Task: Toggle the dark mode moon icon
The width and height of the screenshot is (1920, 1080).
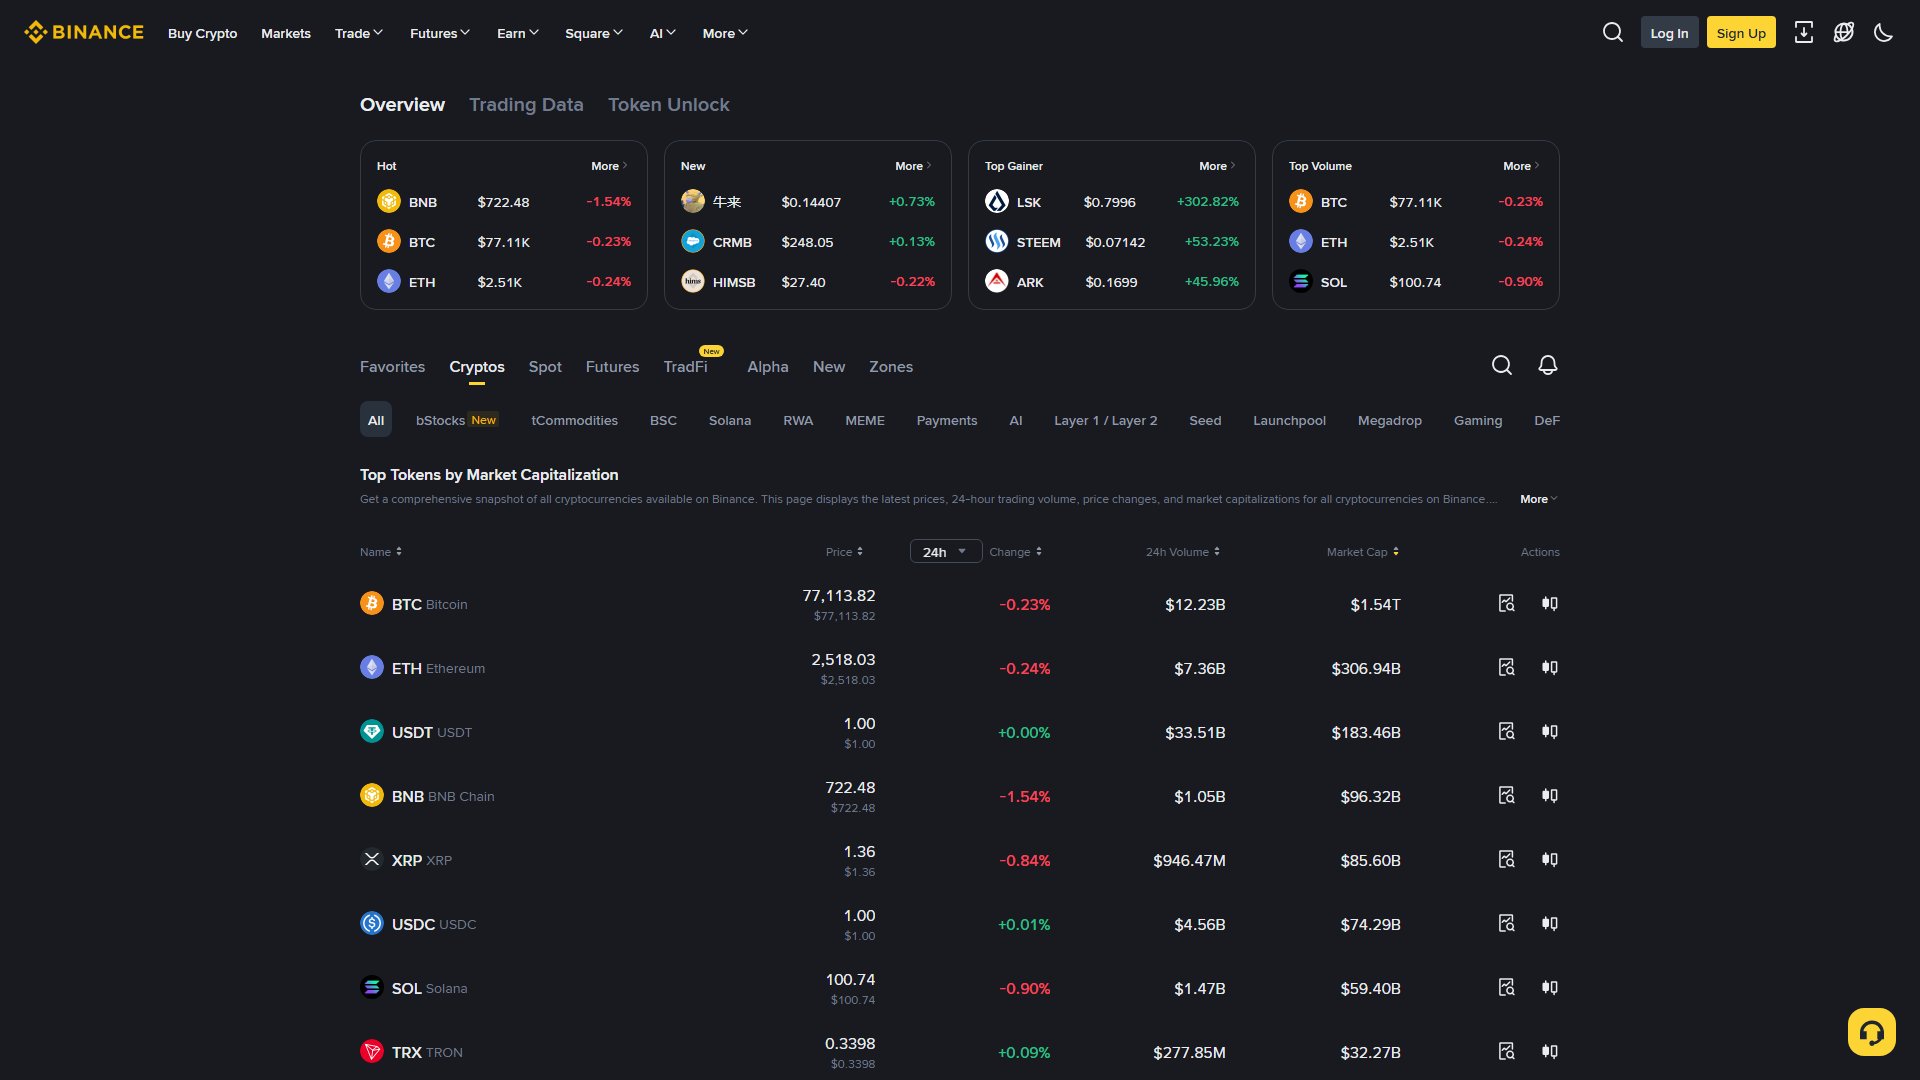Action: [1883, 32]
